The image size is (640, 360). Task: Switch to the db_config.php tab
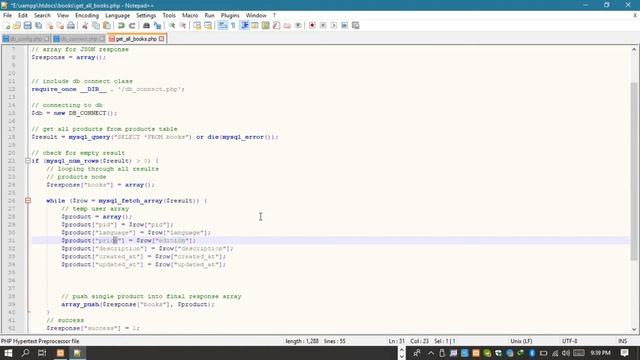(x=27, y=39)
